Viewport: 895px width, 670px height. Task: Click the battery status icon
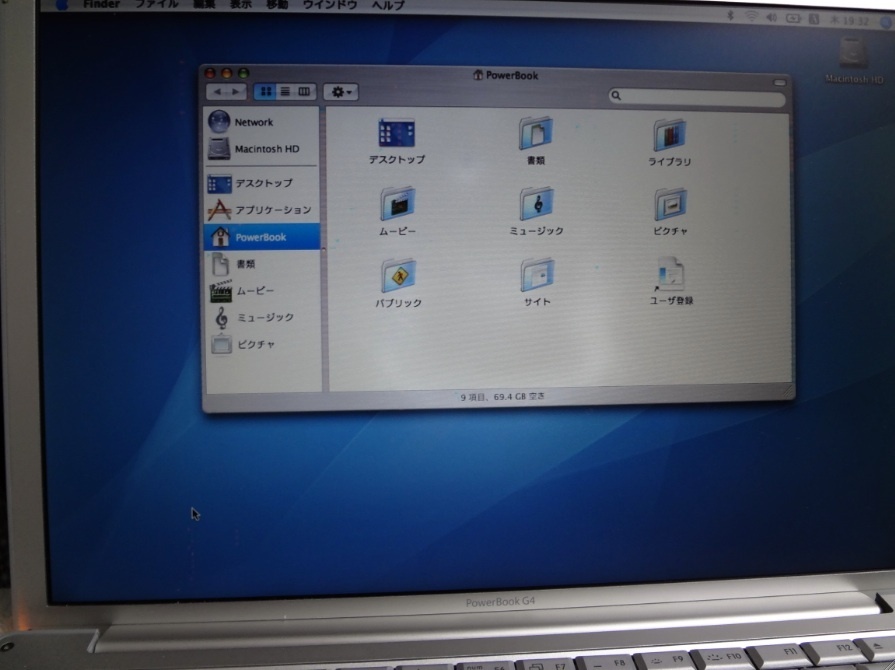[793, 18]
